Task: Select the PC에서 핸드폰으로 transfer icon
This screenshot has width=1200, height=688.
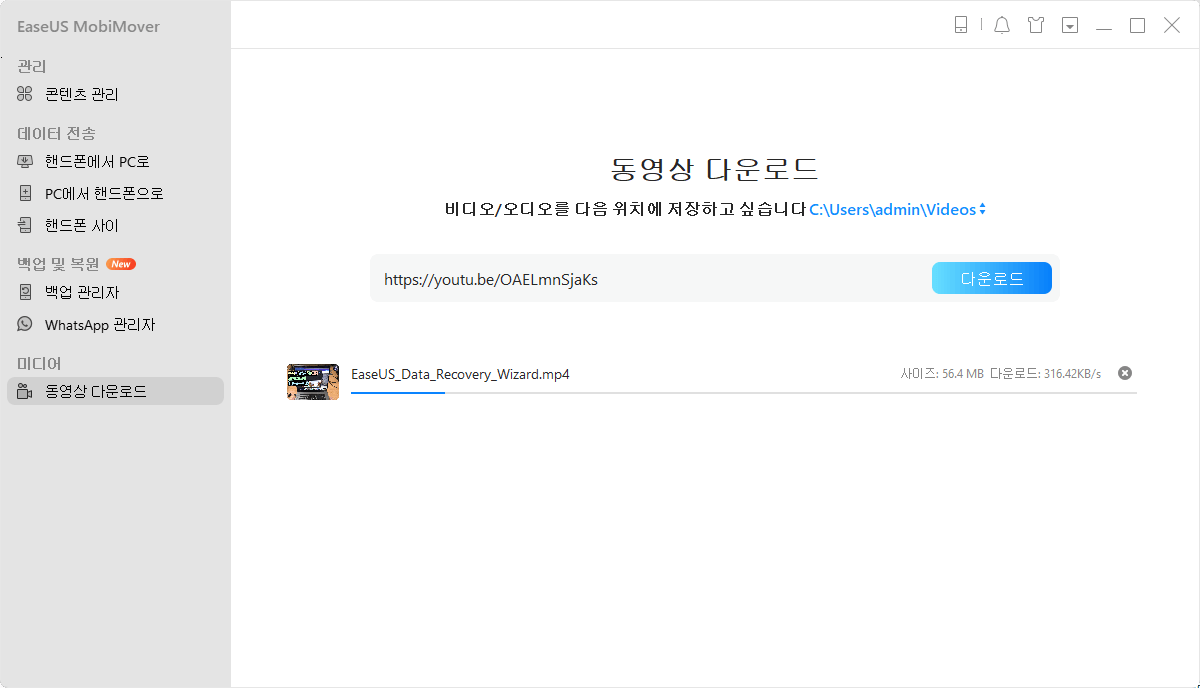Action: tap(24, 192)
